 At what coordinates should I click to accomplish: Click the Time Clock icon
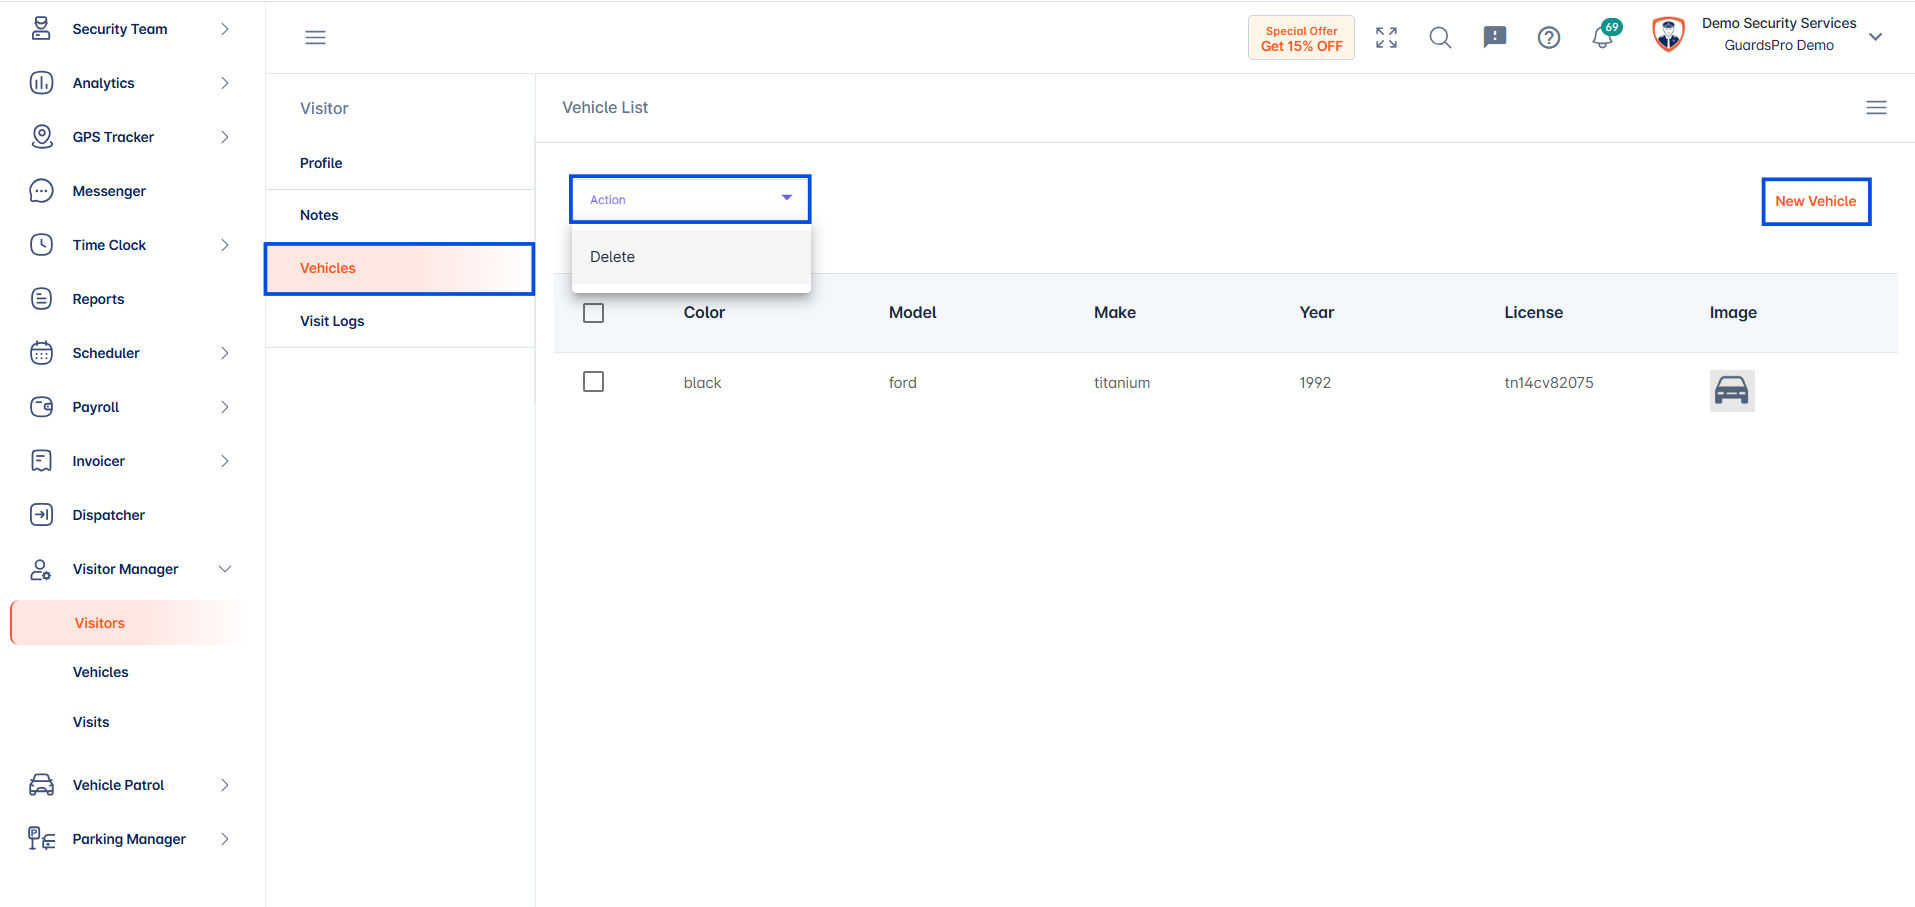coord(41,245)
